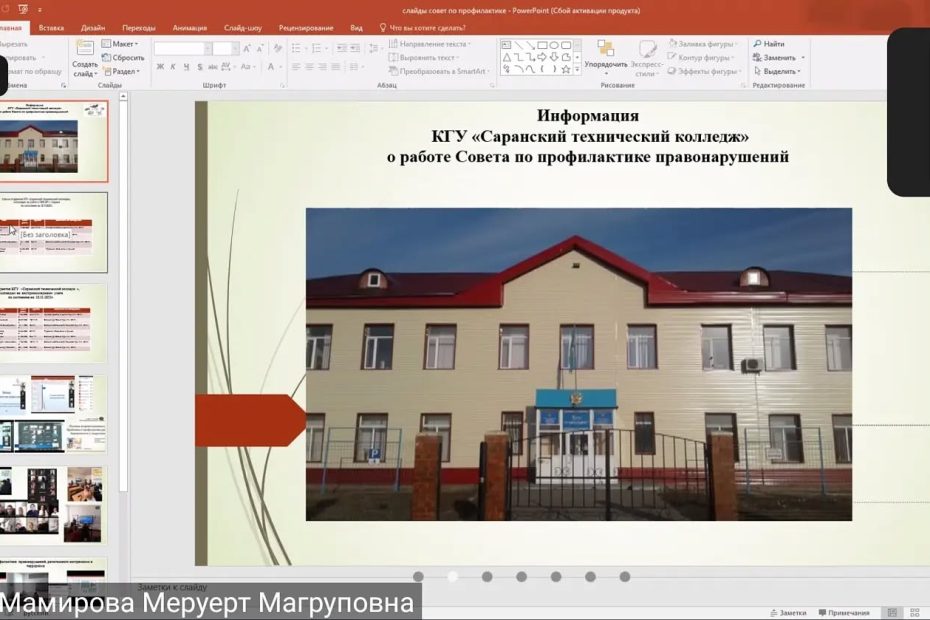Image resolution: width=930 pixels, height=620 pixels.
Task: Click the Создать слайд icon
Action: point(85,49)
